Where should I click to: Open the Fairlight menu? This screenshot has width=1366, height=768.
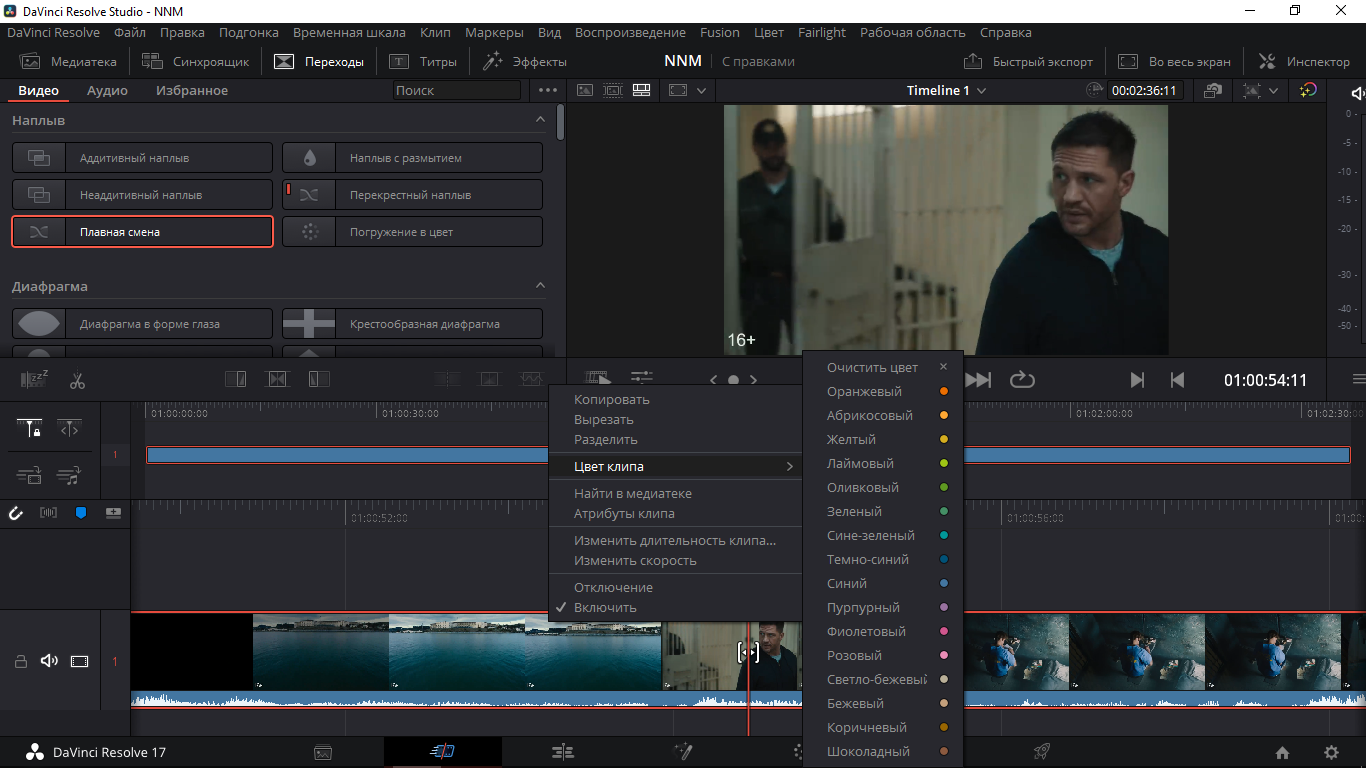822,32
